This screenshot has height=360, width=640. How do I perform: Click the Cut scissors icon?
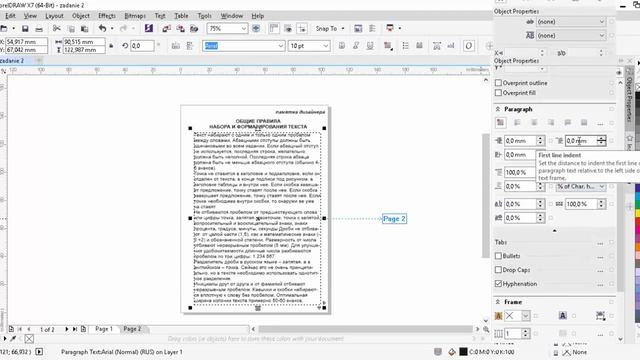[57, 29]
